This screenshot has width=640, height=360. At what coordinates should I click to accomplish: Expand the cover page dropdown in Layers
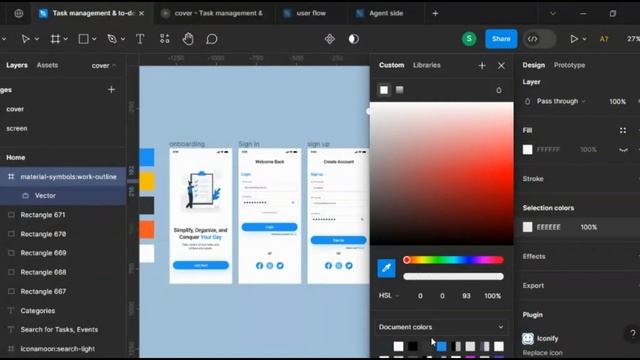point(104,65)
